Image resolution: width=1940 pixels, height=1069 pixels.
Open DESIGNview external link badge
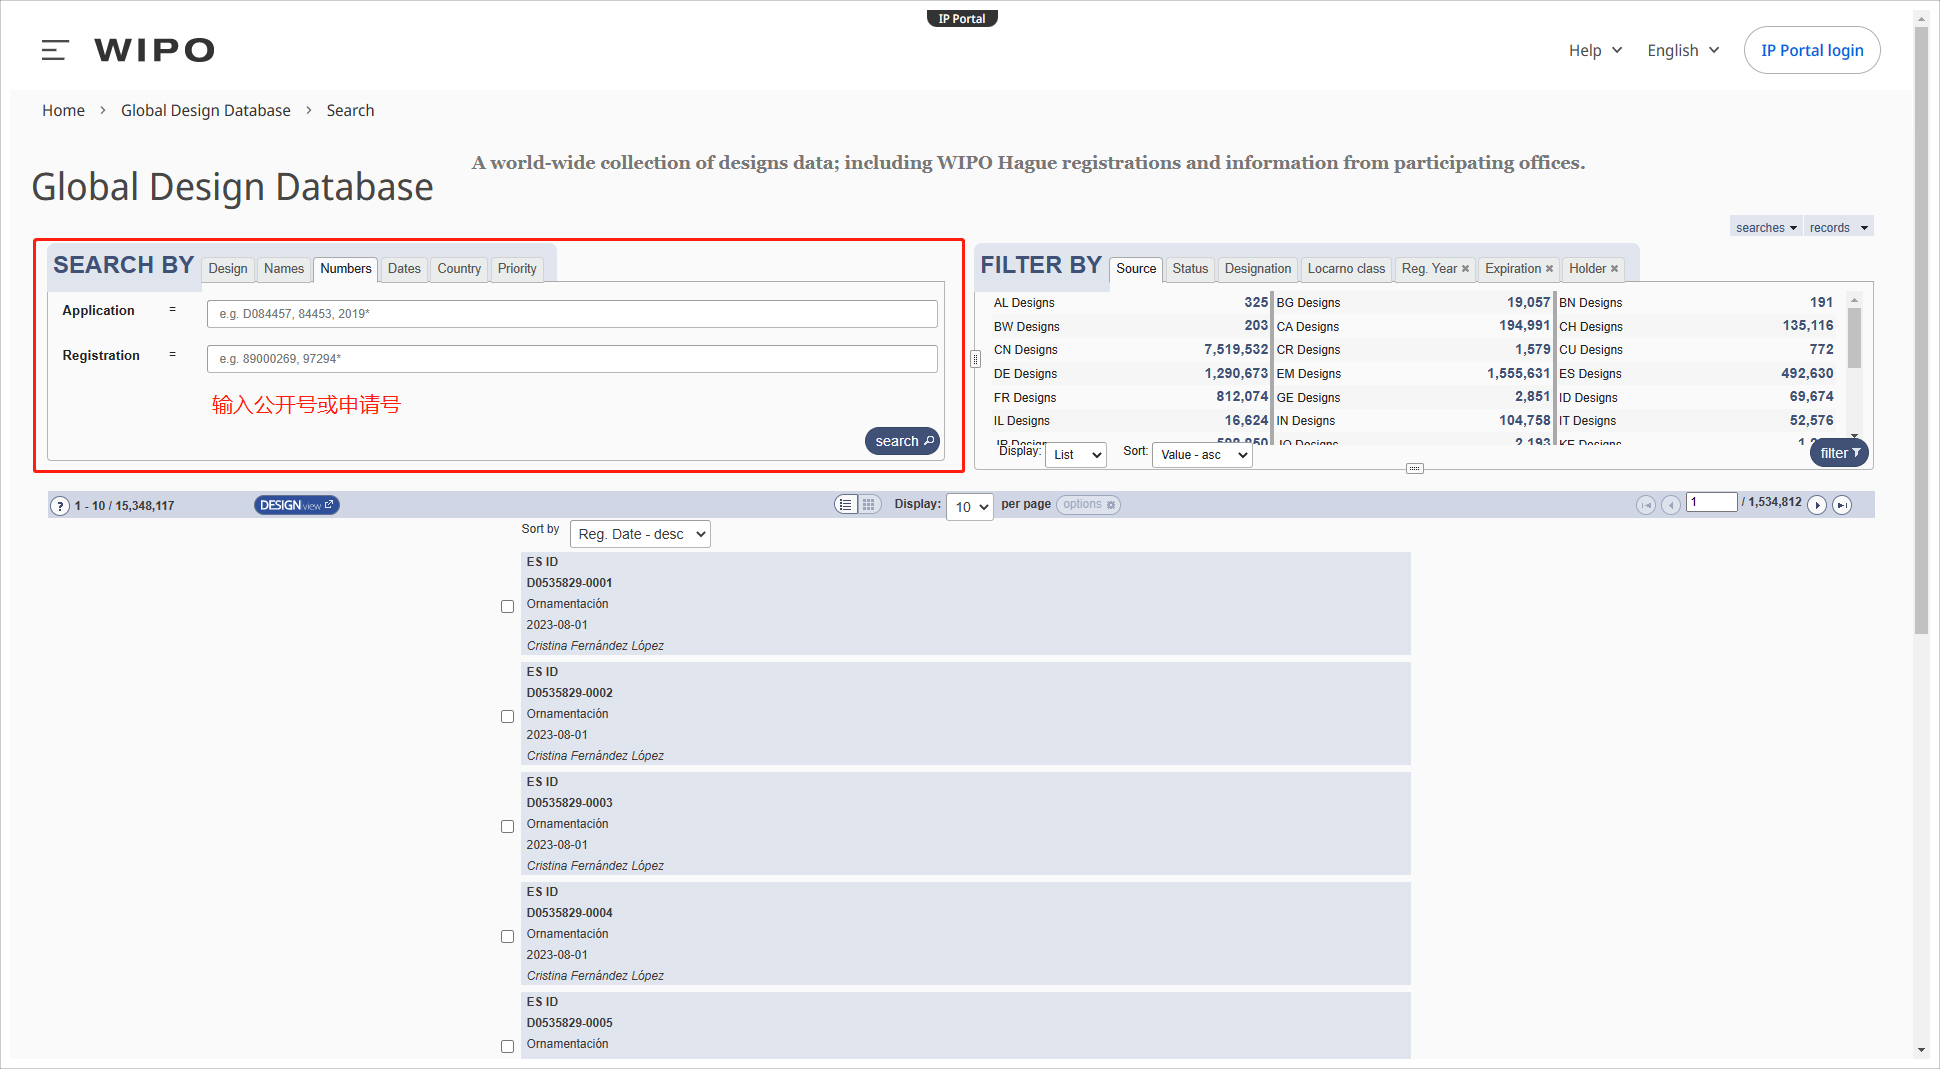click(x=296, y=505)
